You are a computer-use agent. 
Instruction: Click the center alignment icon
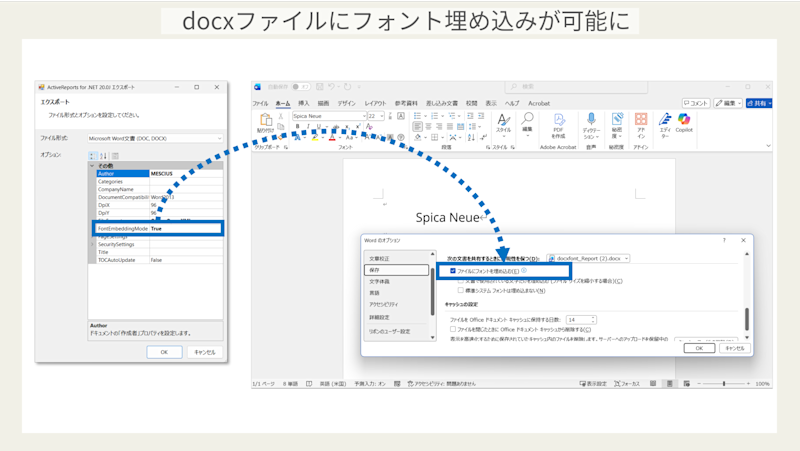click(428, 127)
